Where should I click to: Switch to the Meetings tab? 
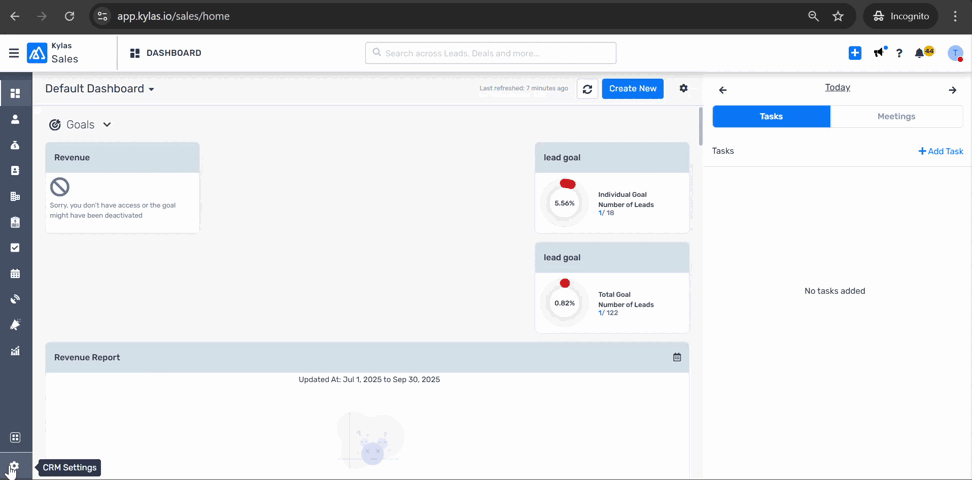(x=896, y=116)
